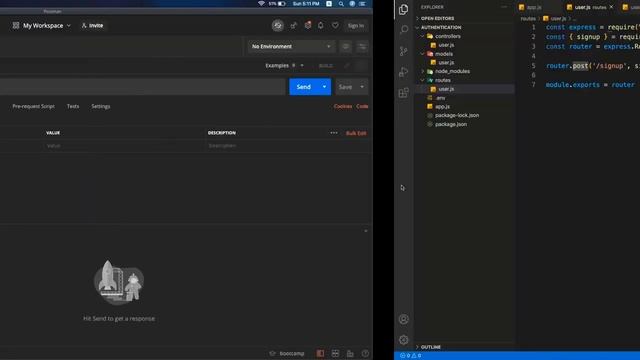
Task: Open the manage environments settings icon
Action: pyautogui.click(x=362, y=47)
